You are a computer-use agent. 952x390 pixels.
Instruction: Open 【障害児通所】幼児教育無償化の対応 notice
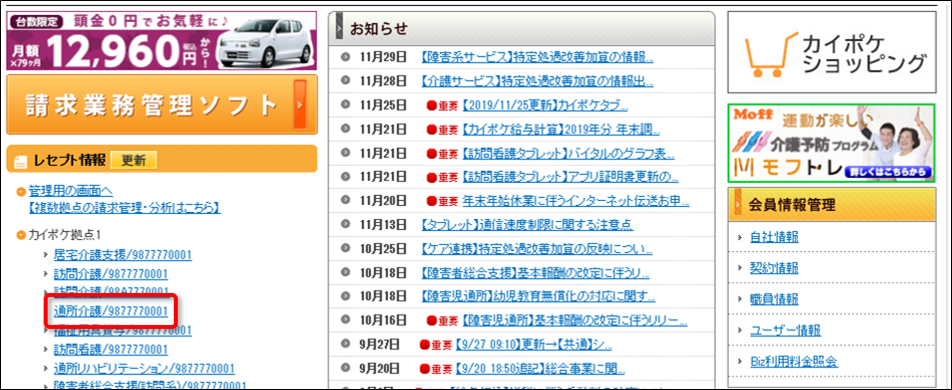[x=538, y=296]
